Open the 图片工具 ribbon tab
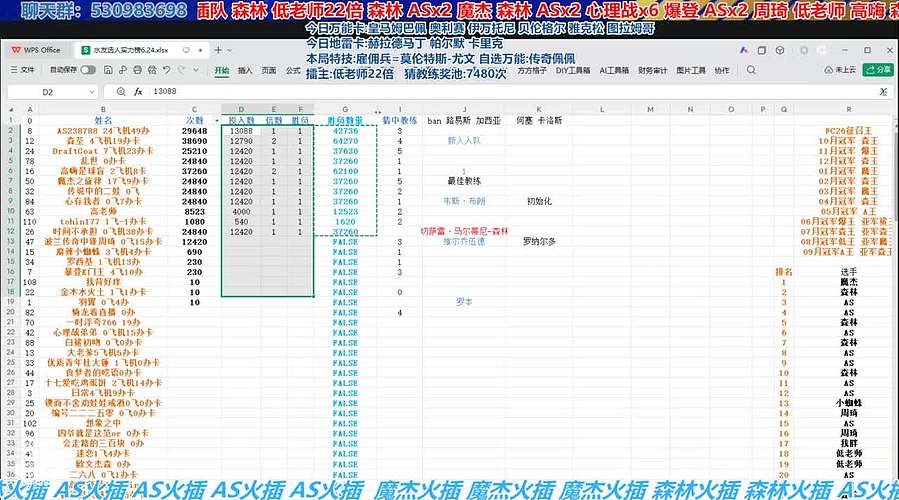 [x=691, y=71]
